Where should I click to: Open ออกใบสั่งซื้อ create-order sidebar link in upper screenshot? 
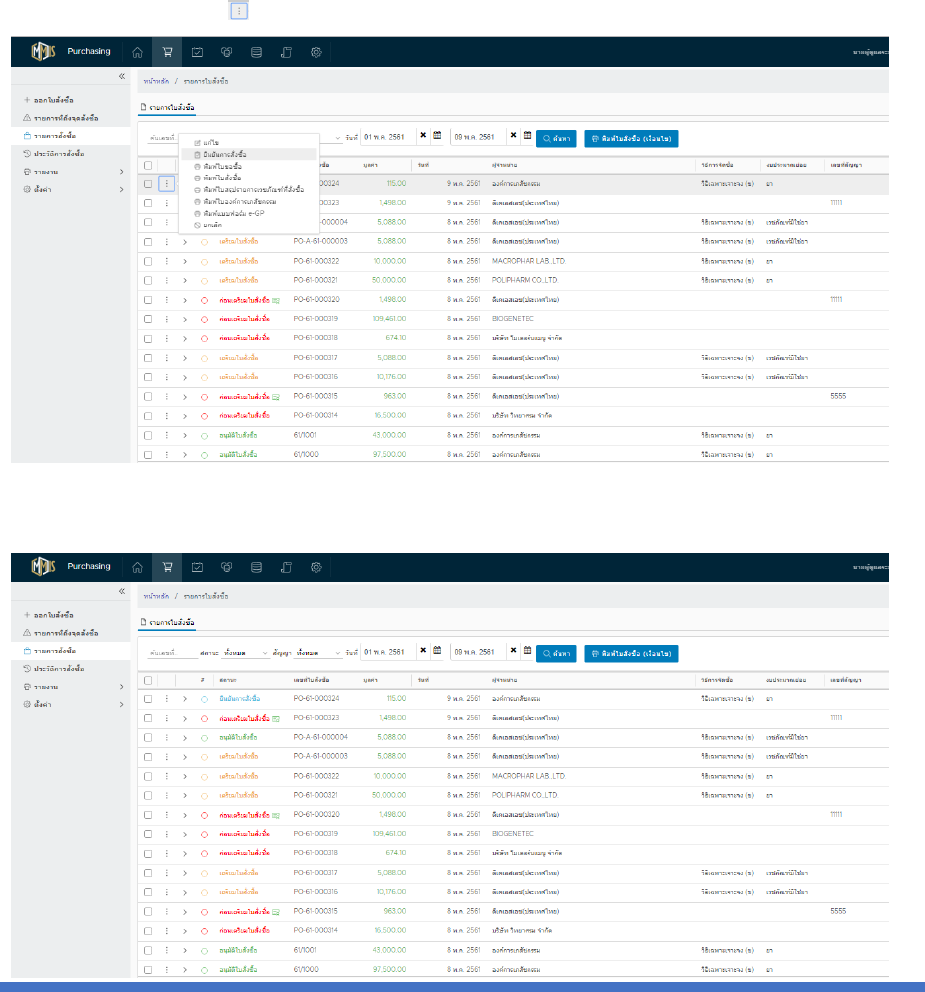pos(53,101)
